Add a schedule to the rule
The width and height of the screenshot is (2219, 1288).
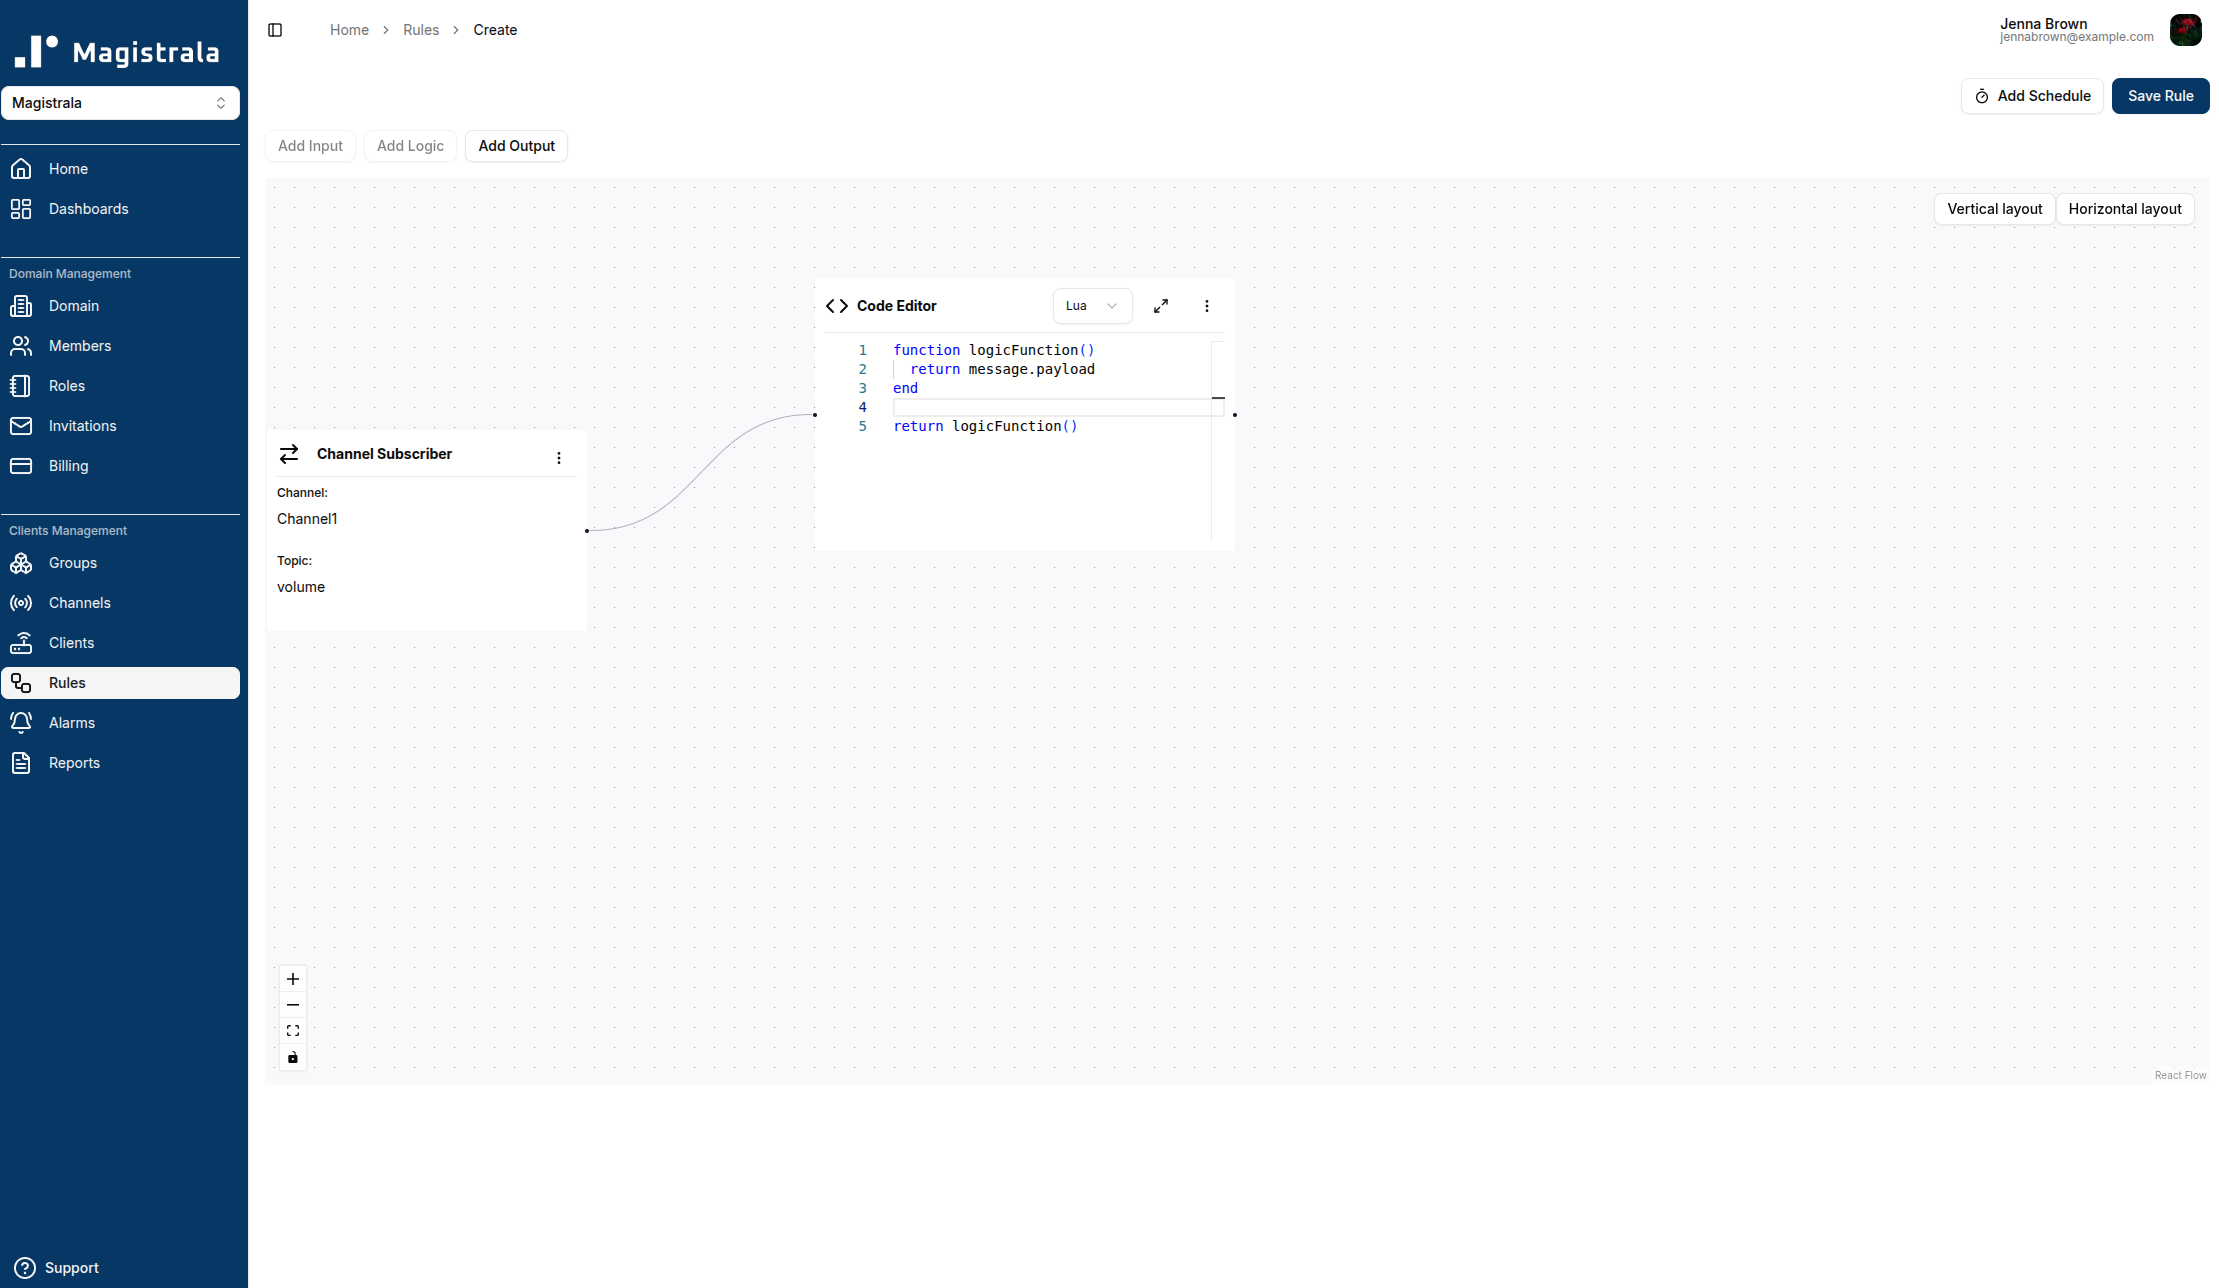click(x=2031, y=95)
